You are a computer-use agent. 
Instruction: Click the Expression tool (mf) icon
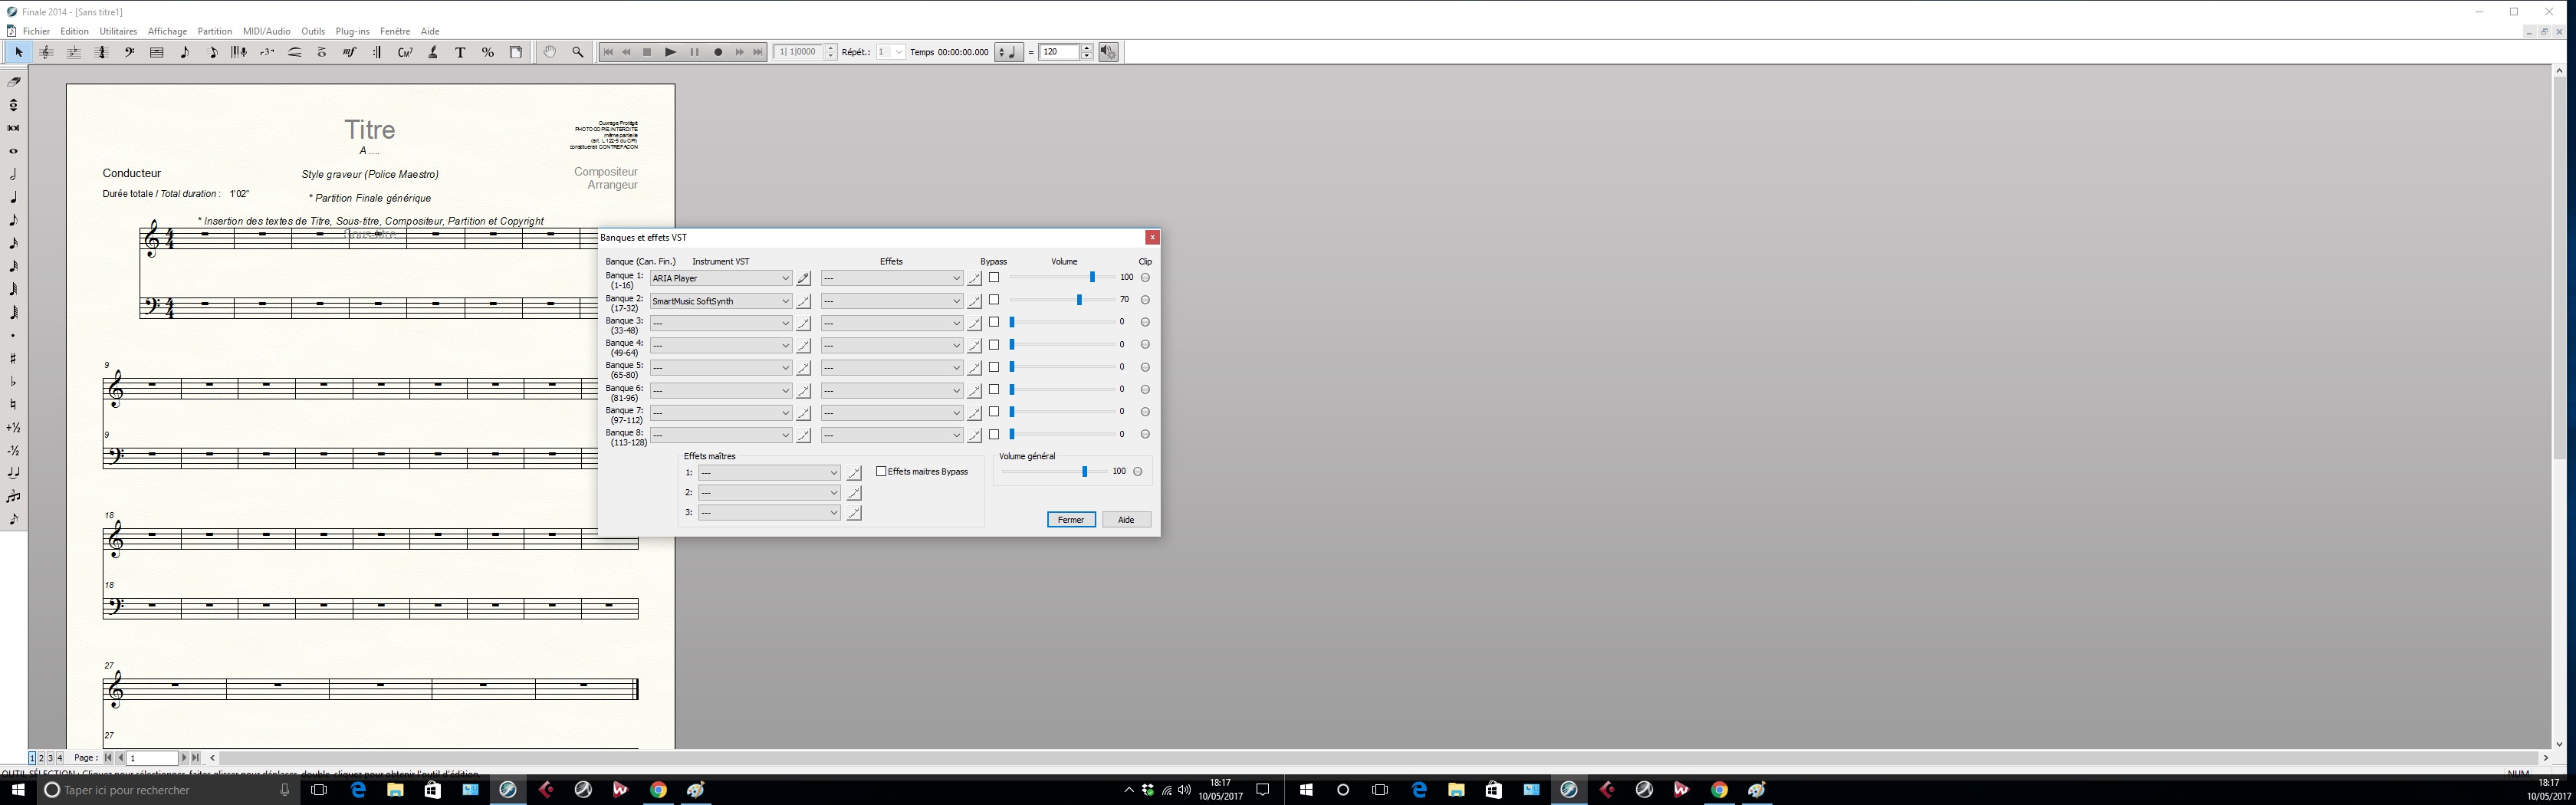tap(350, 53)
